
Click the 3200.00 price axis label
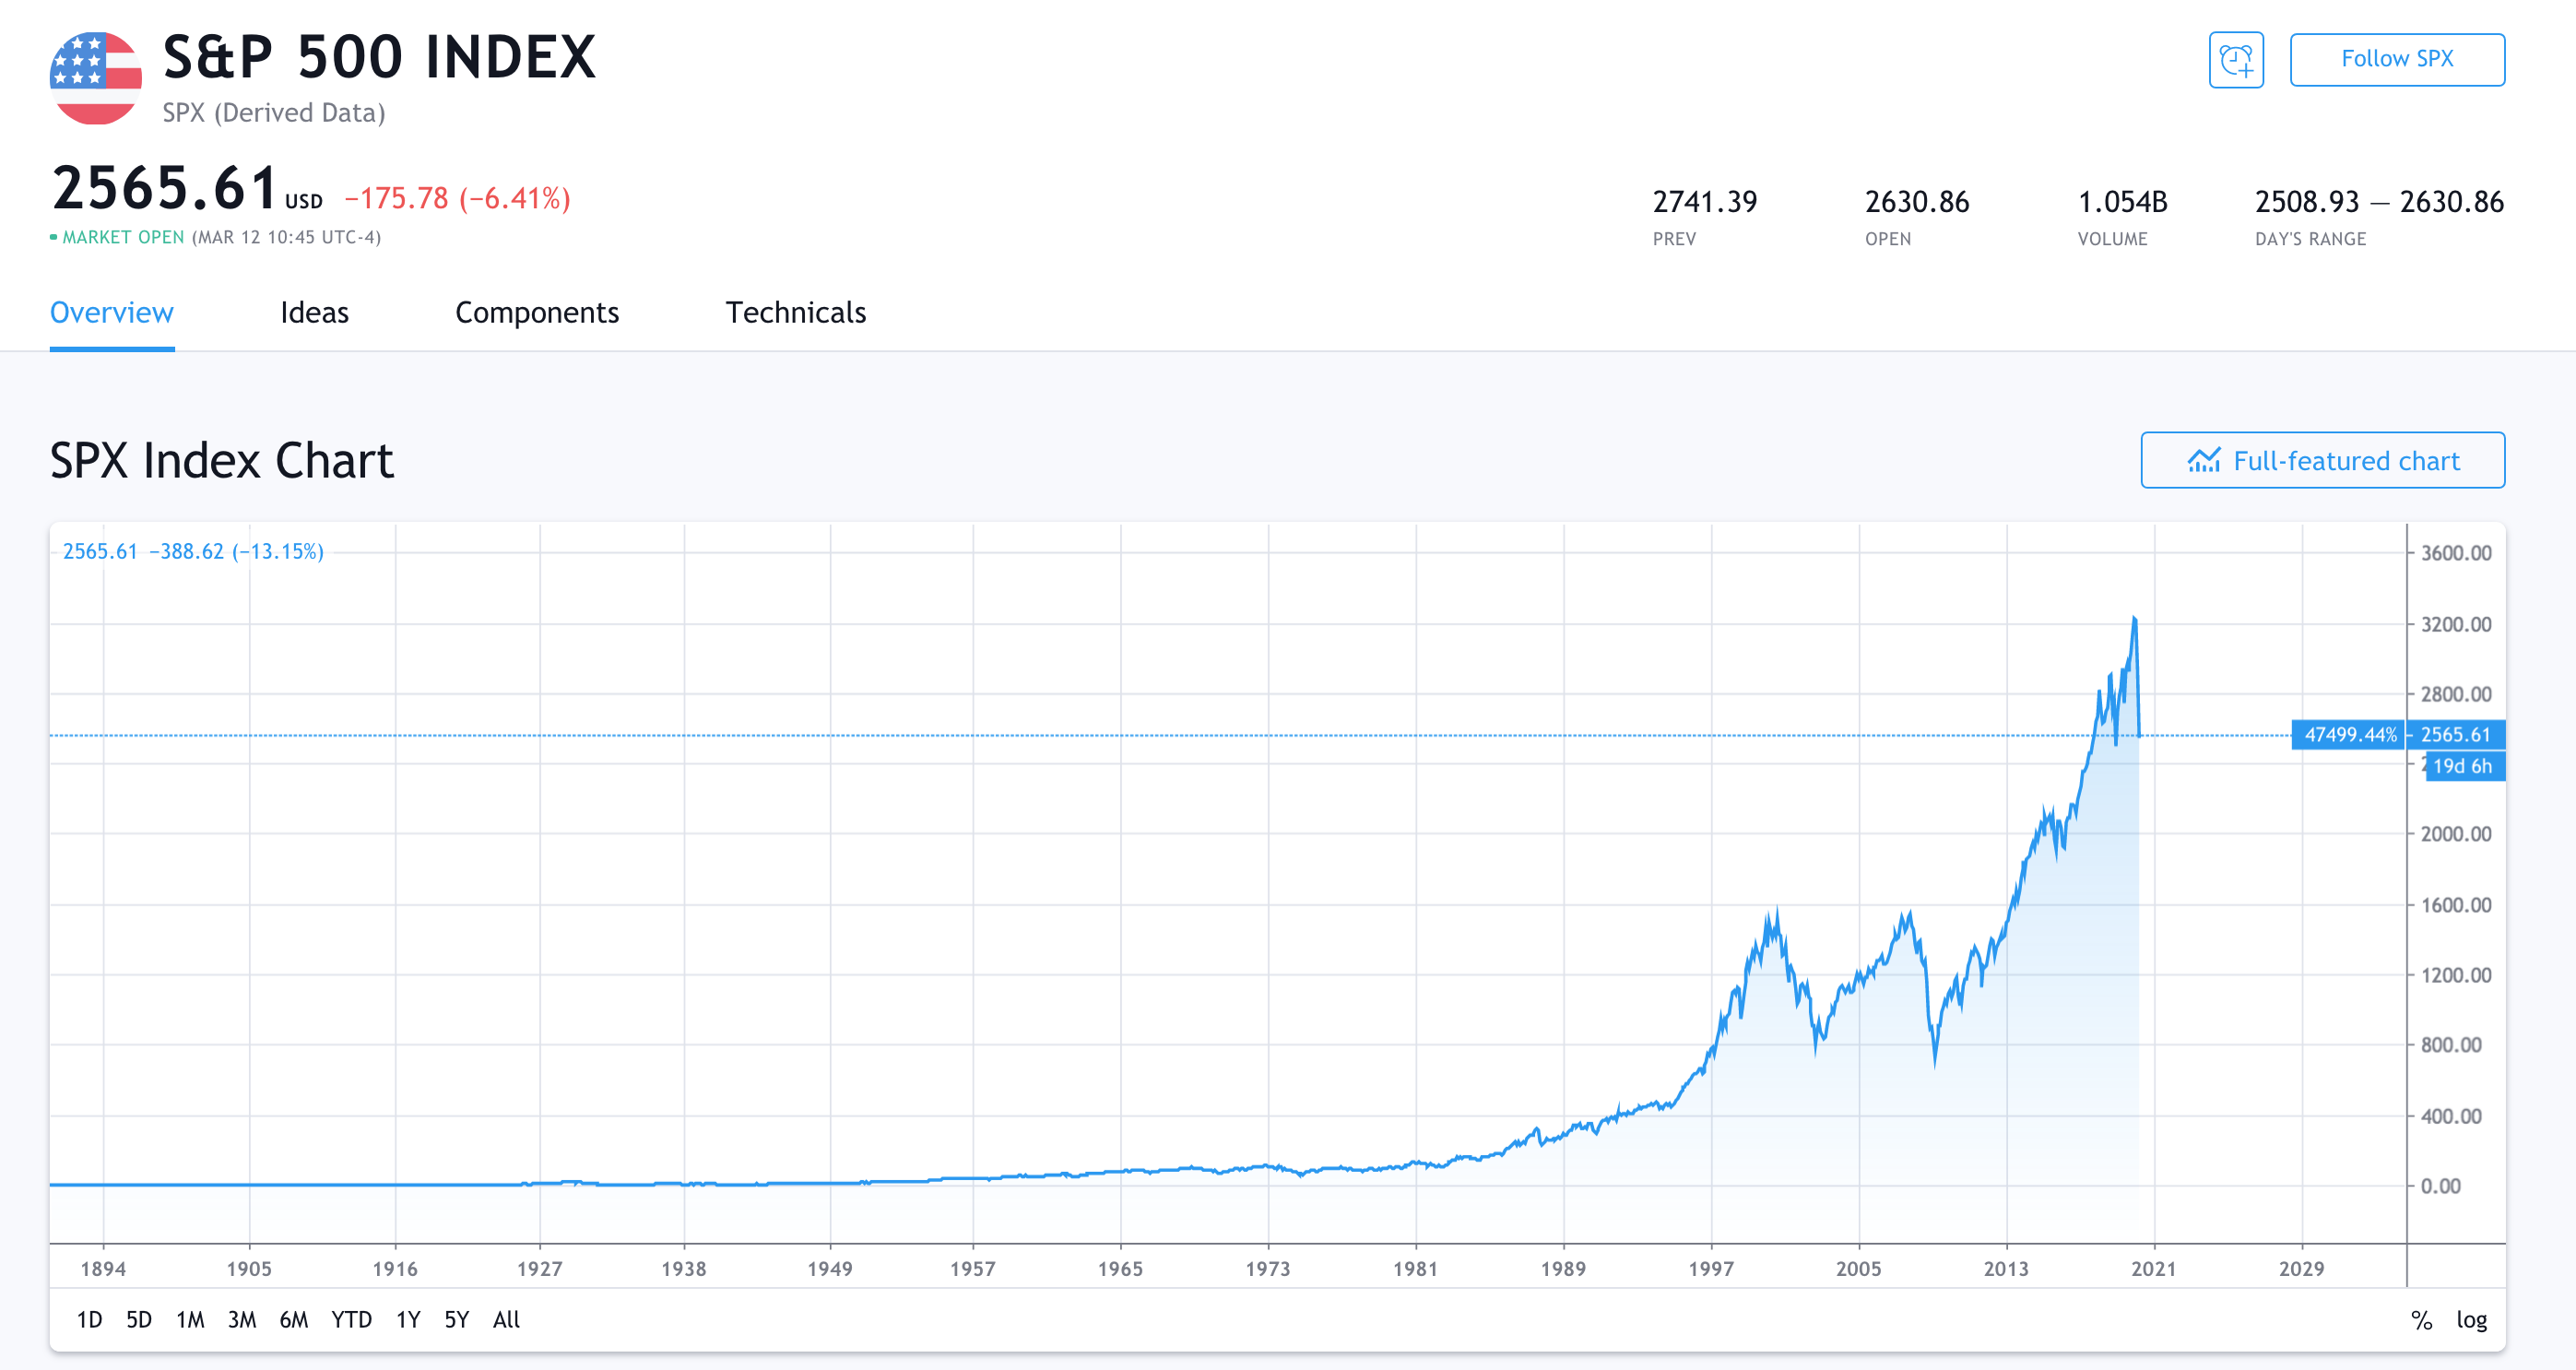click(2455, 624)
